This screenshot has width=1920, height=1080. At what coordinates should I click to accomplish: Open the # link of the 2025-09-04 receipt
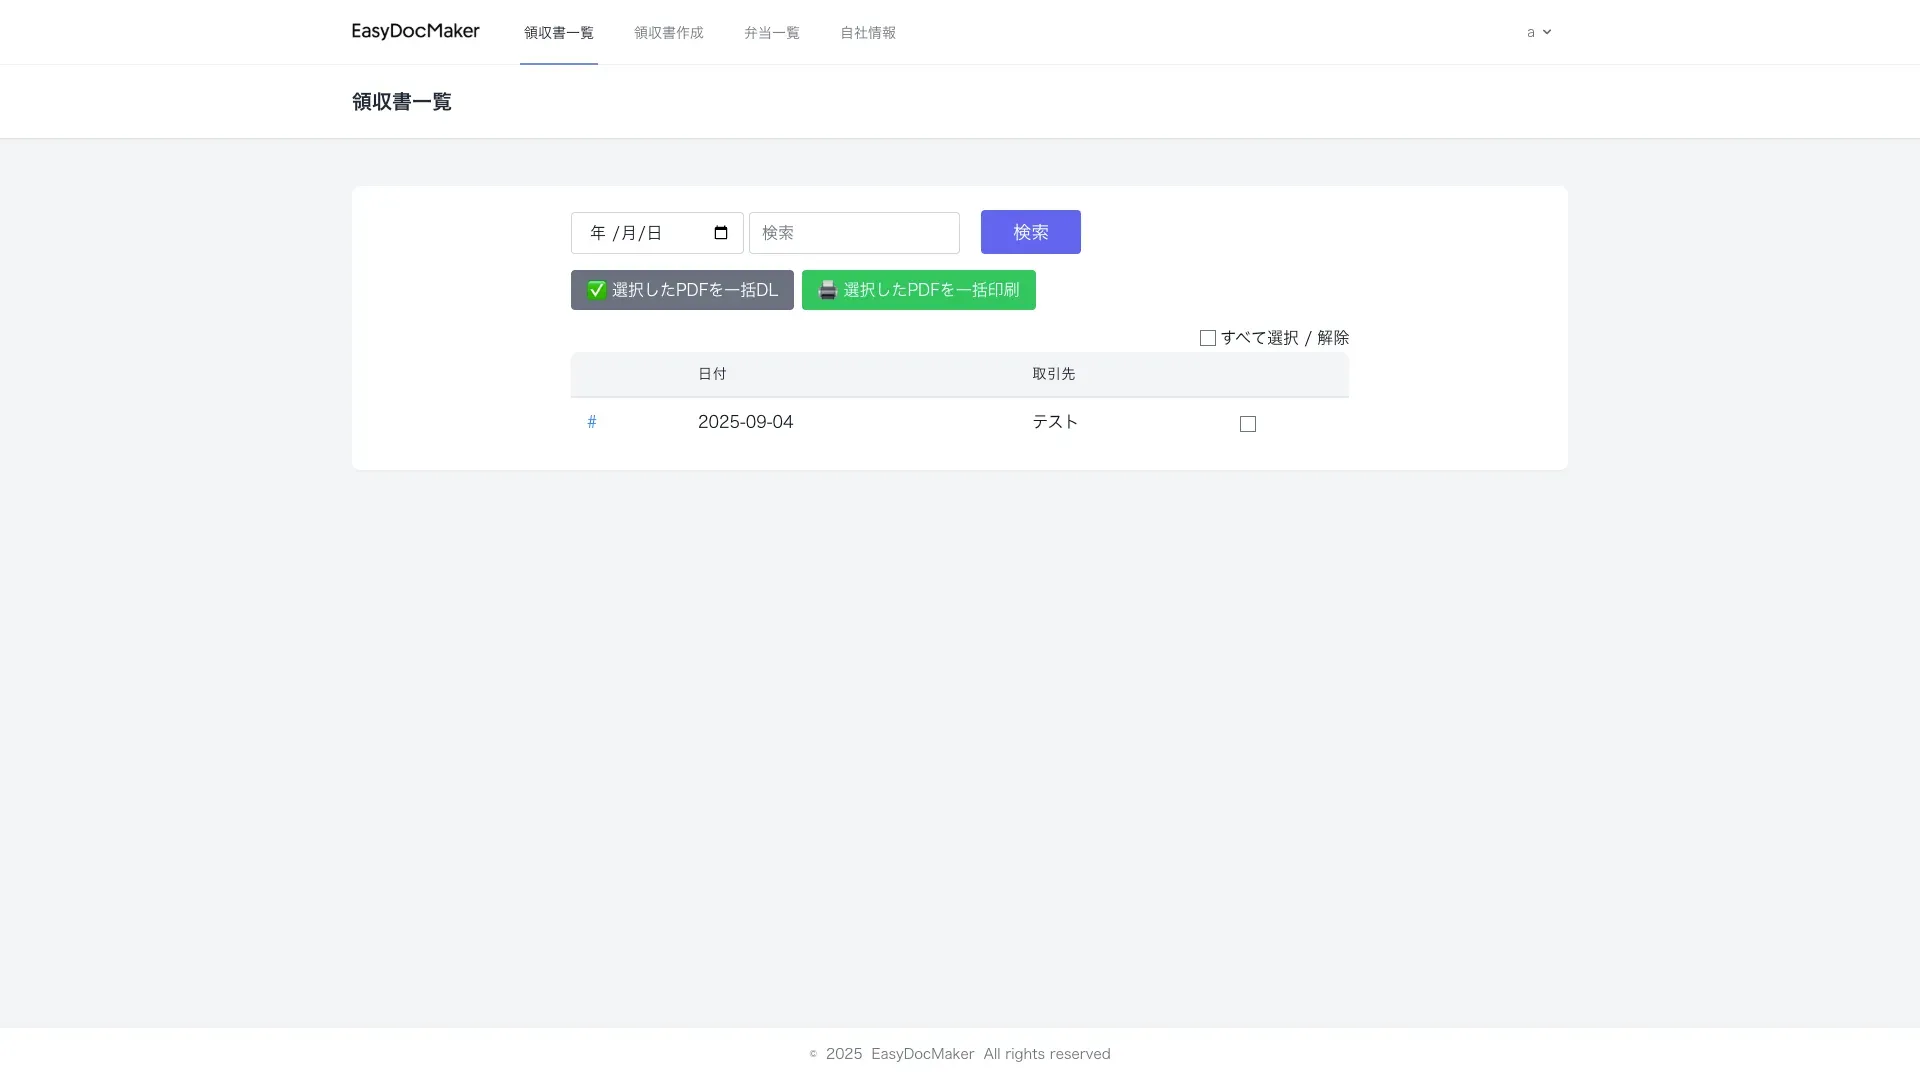coord(591,422)
